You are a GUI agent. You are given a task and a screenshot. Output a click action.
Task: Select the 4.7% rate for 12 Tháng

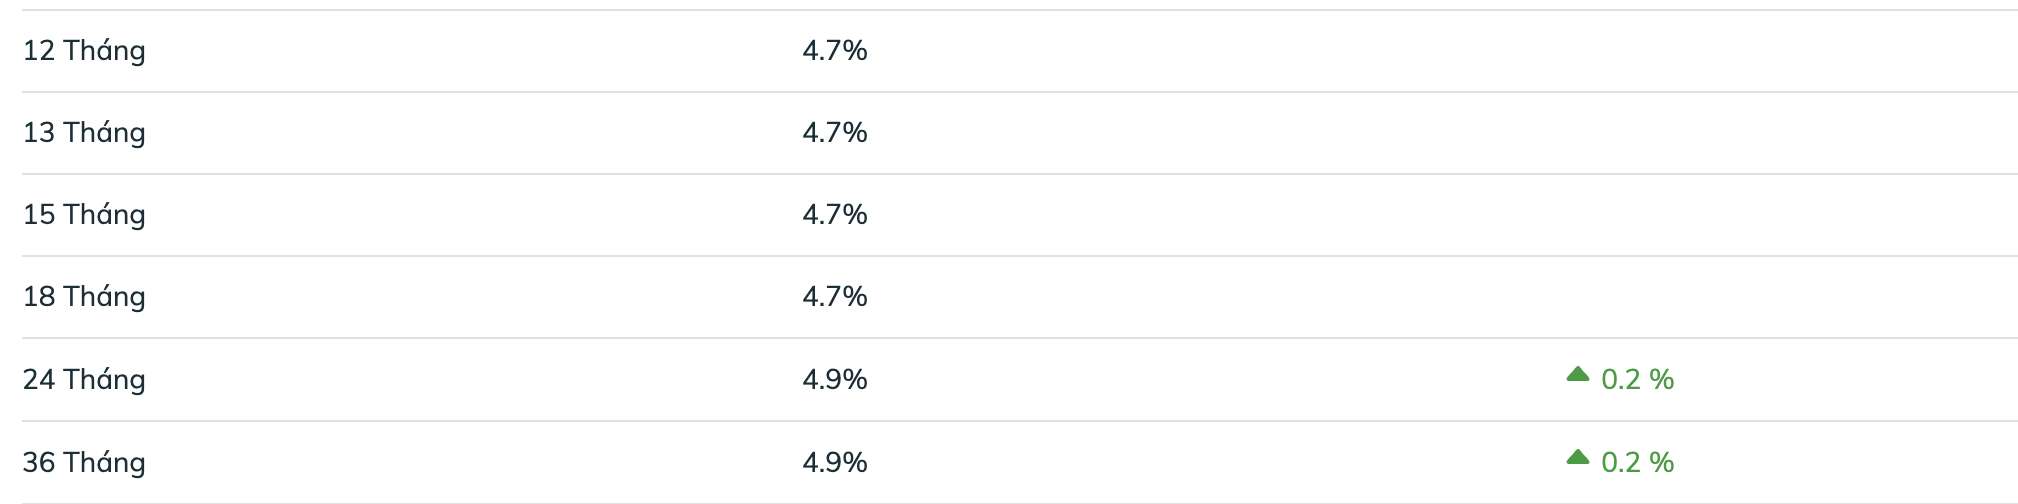tap(835, 50)
